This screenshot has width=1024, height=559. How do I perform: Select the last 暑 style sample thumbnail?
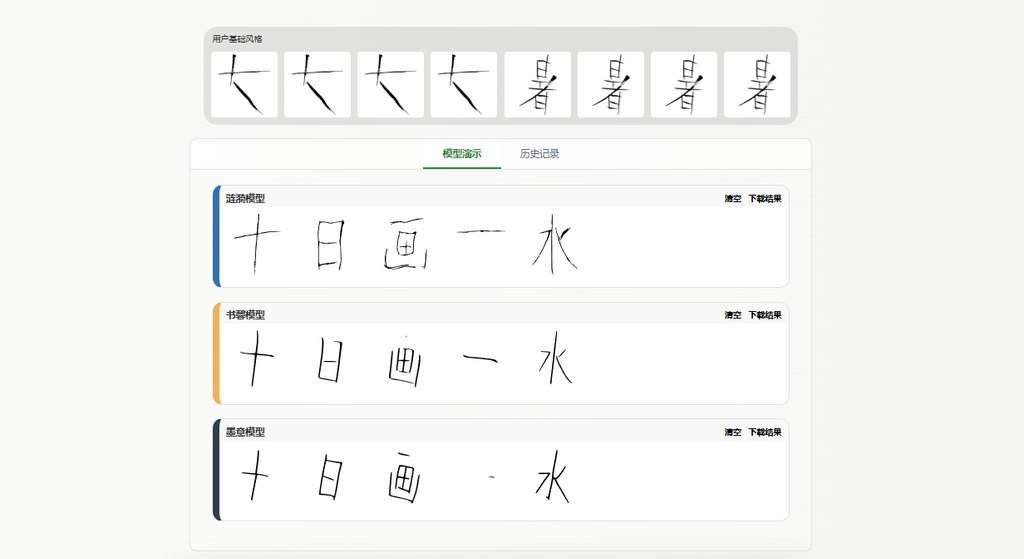coord(757,85)
